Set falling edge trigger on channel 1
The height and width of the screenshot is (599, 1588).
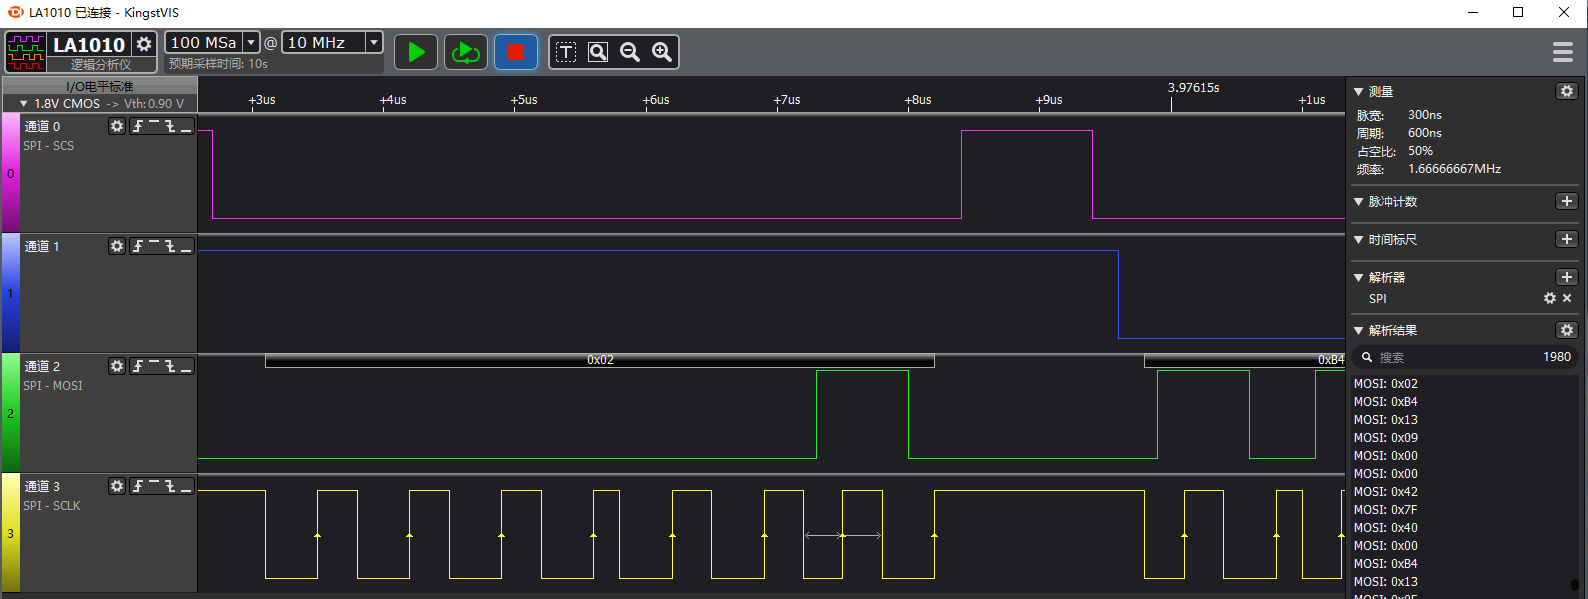click(x=171, y=246)
